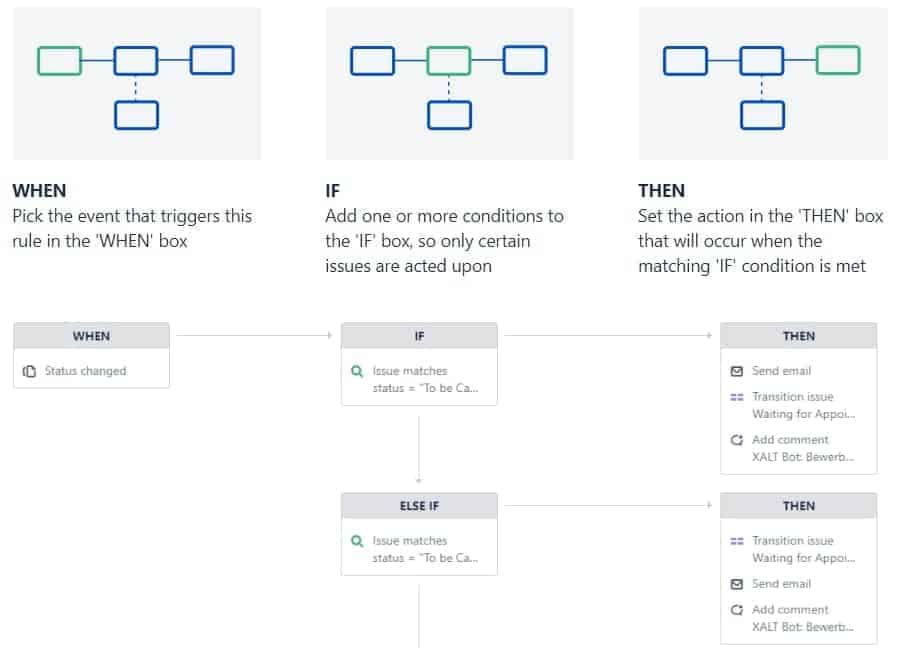Click the magnifier icon in ELSE IF box

coord(357,541)
